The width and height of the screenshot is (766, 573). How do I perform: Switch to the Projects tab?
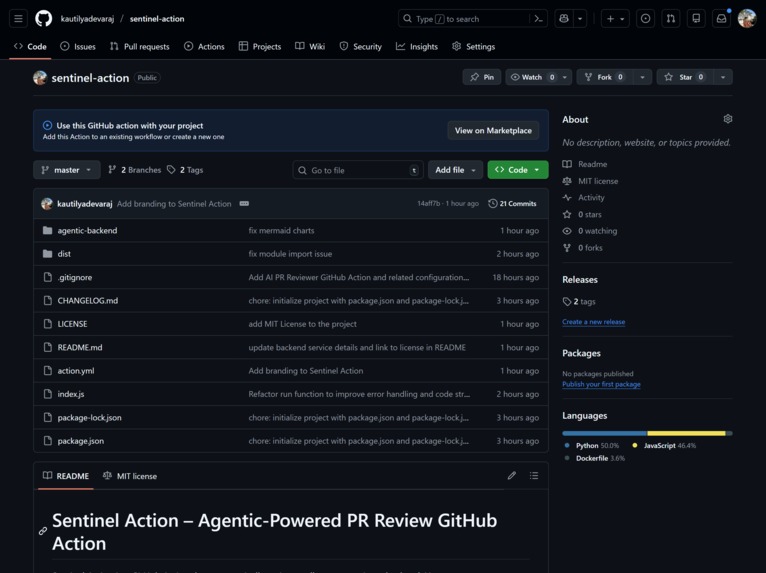coord(260,46)
